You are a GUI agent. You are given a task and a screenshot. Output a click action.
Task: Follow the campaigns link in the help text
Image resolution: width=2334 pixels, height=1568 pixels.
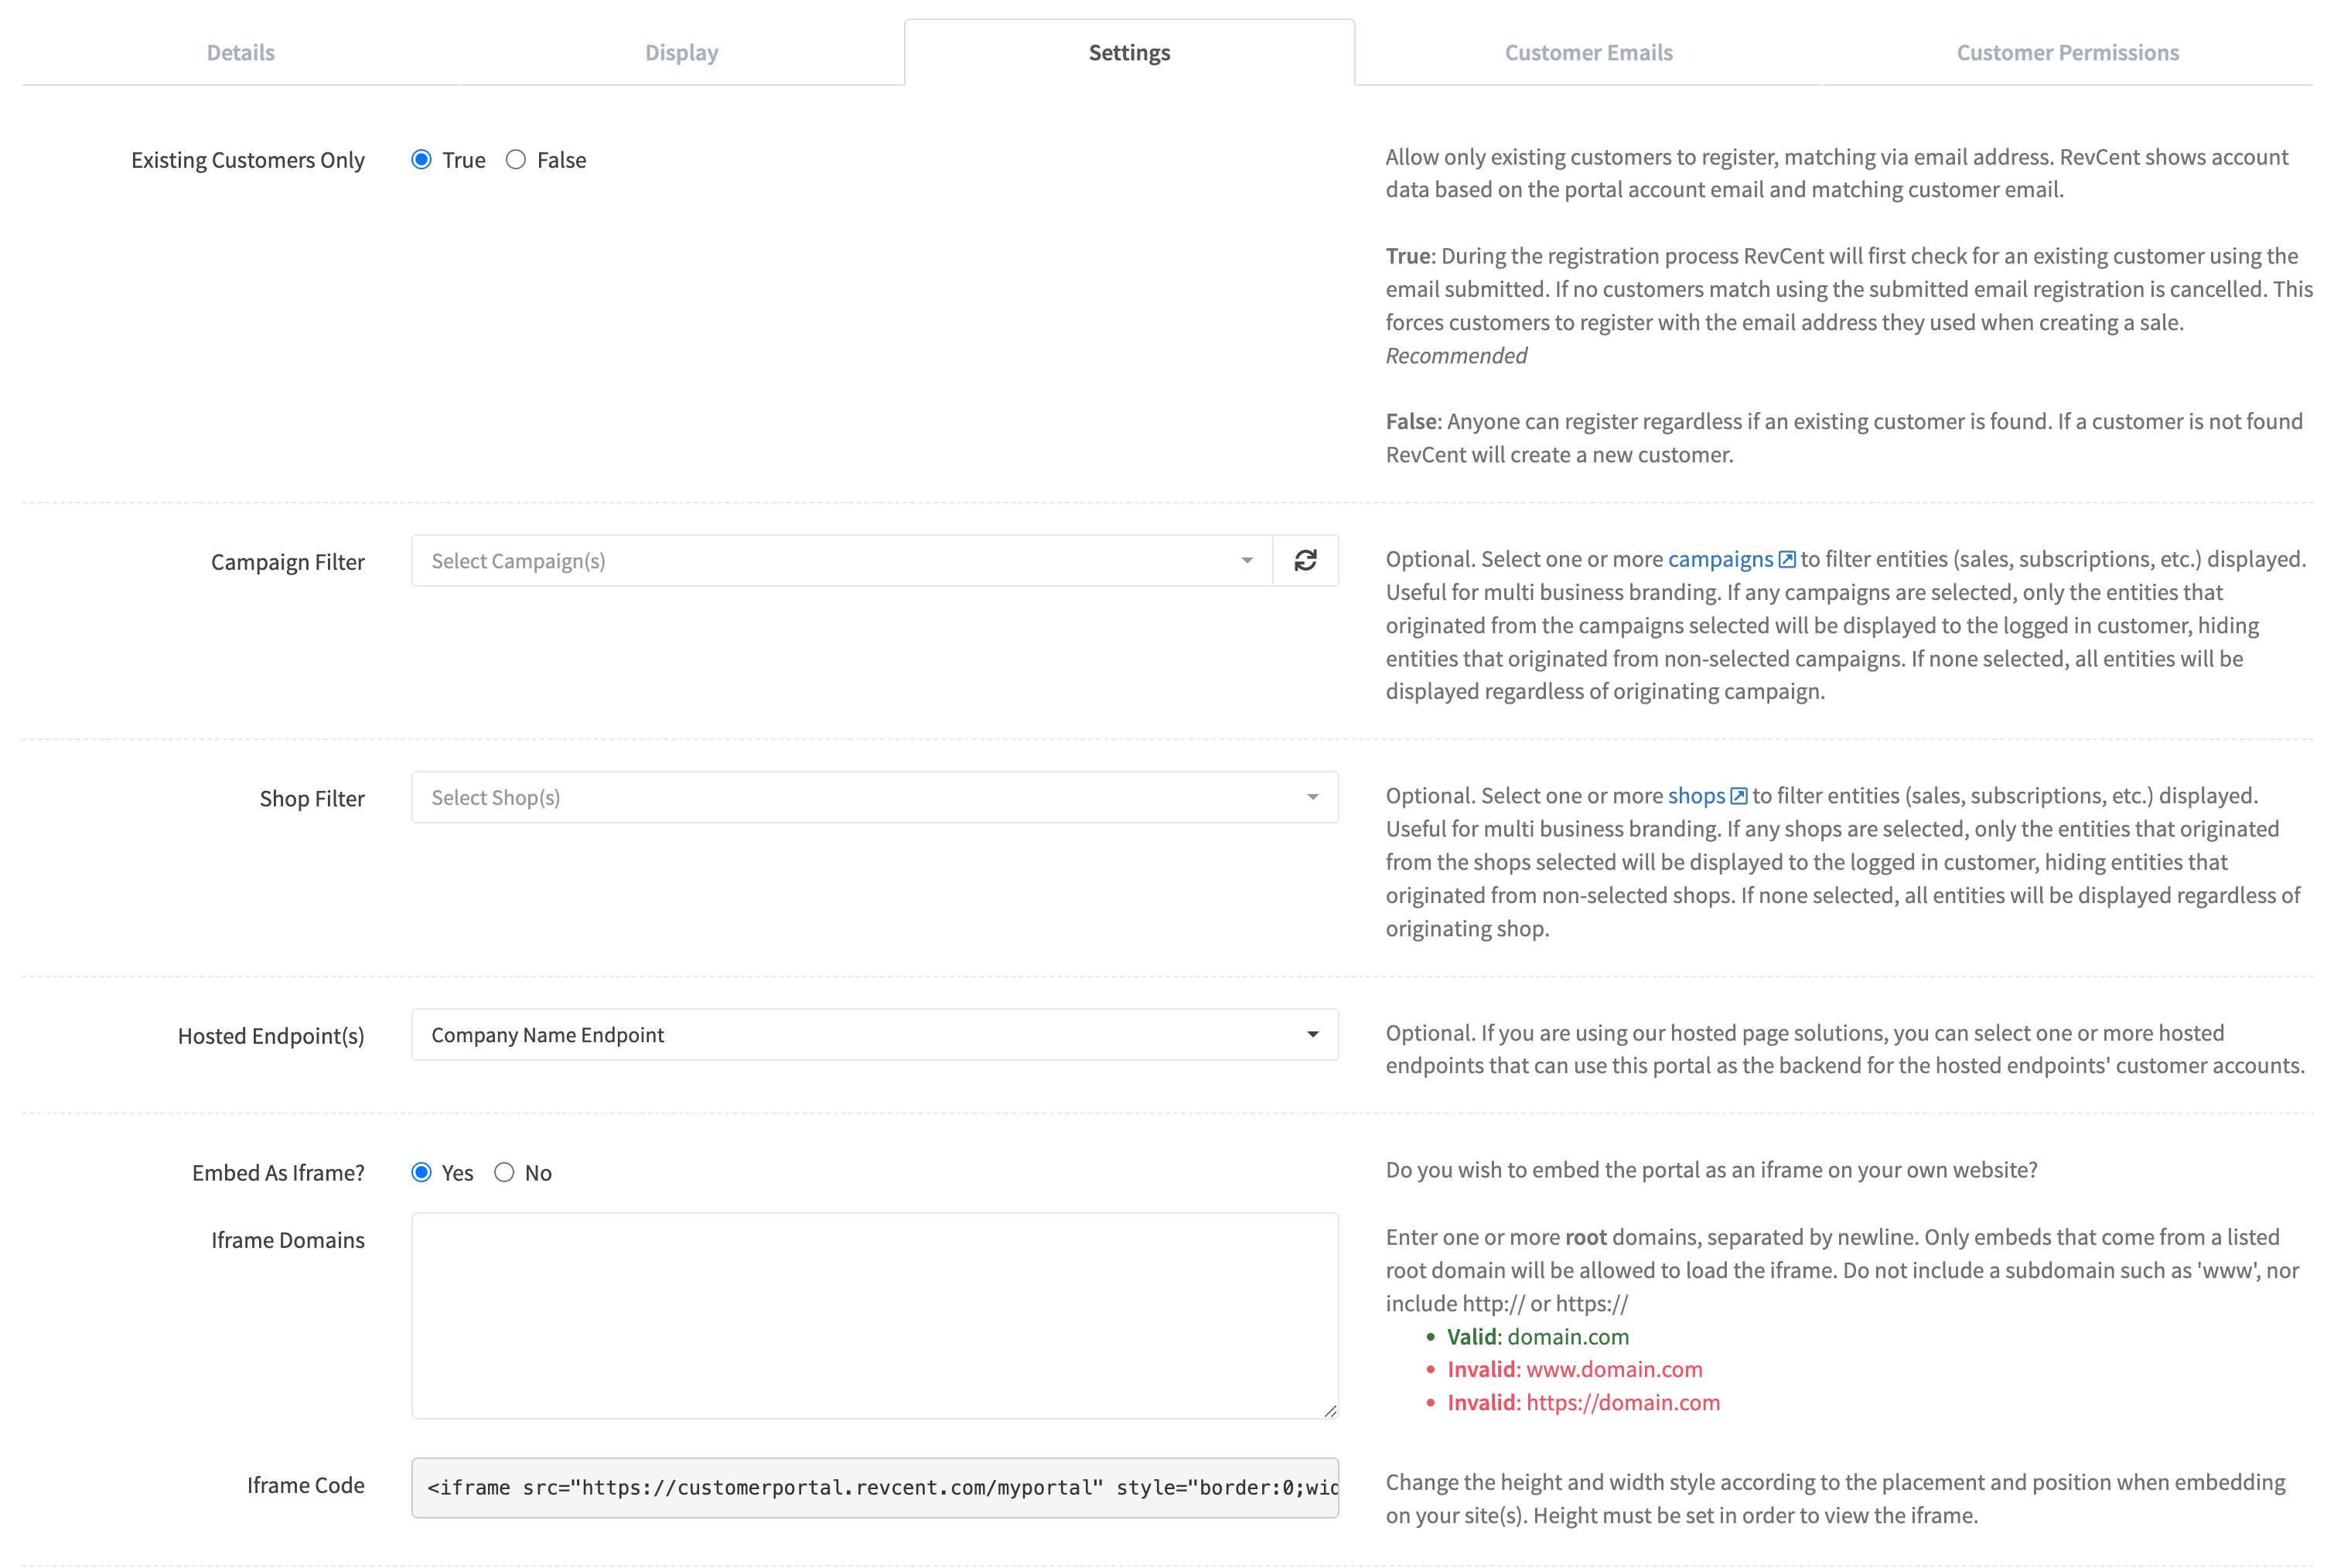click(x=1720, y=559)
